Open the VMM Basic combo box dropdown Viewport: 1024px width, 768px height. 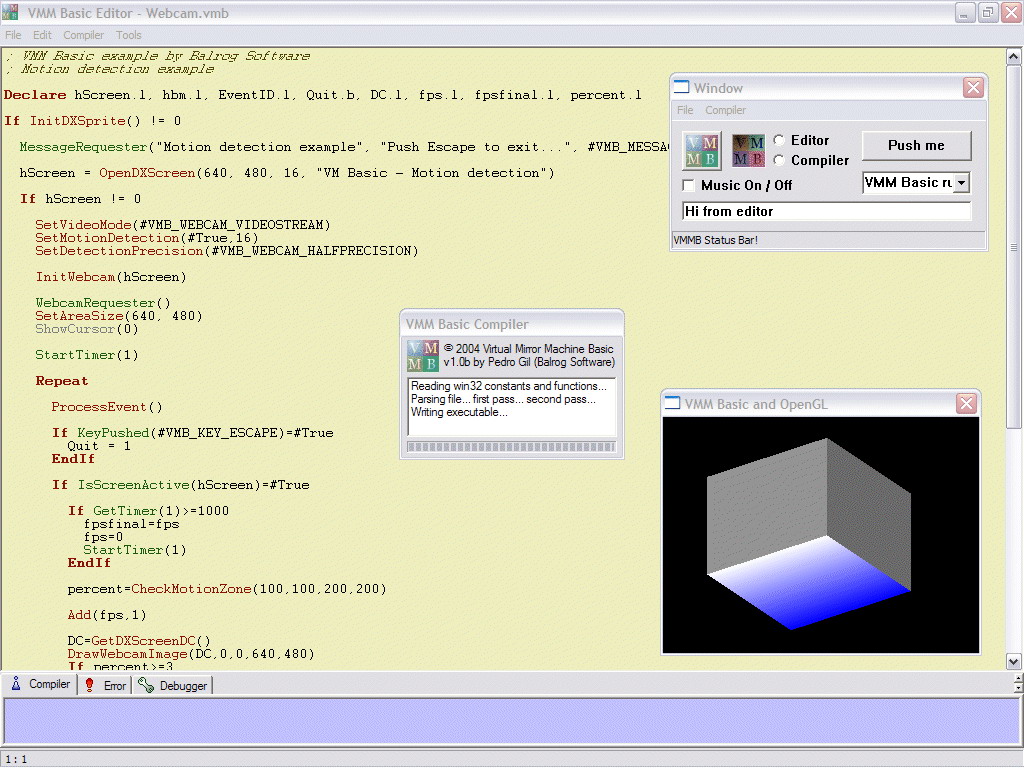point(961,183)
